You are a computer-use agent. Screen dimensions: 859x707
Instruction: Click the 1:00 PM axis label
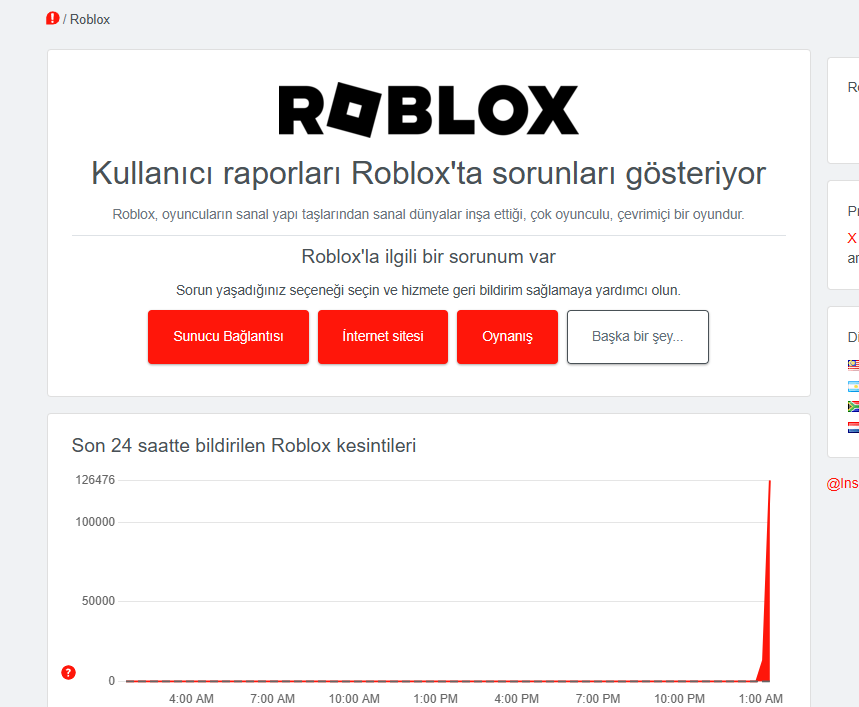click(436, 699)
